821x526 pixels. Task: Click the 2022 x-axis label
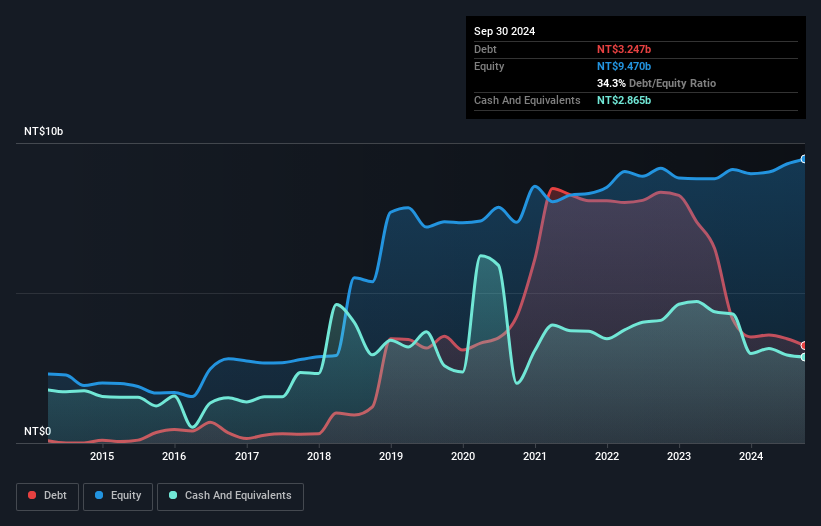[607, 456]
